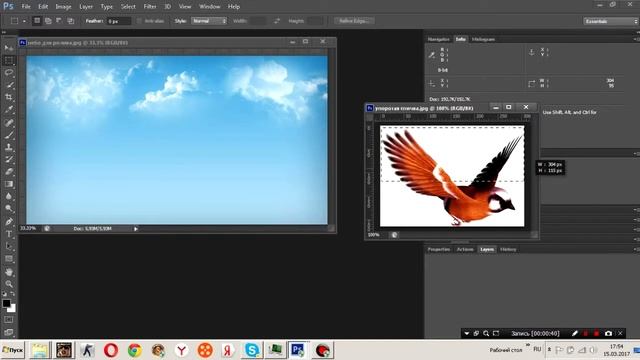
Task: Select the Pen tool
Action: [9, 222]
